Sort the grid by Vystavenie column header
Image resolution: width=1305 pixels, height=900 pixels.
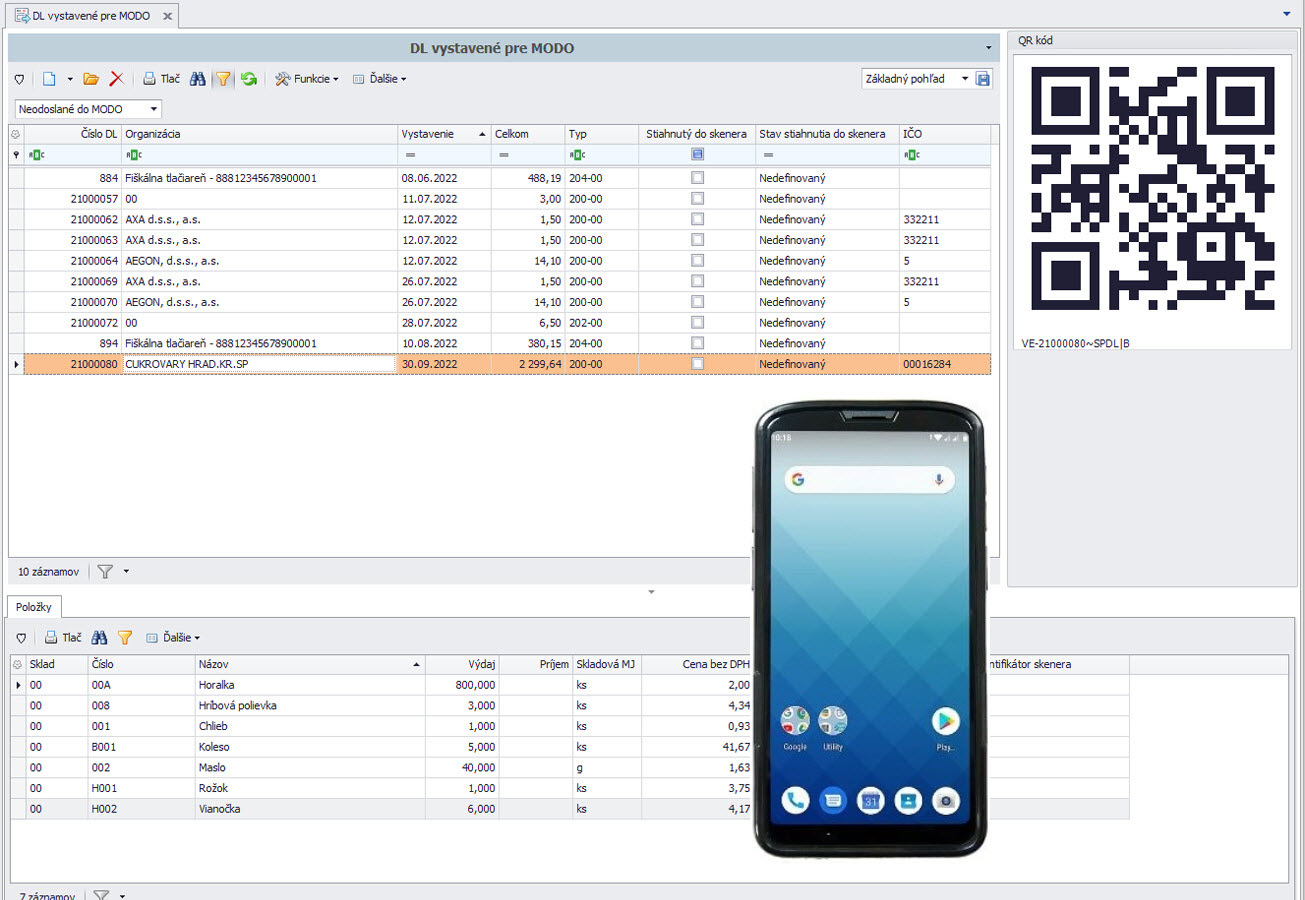(436, 134)
